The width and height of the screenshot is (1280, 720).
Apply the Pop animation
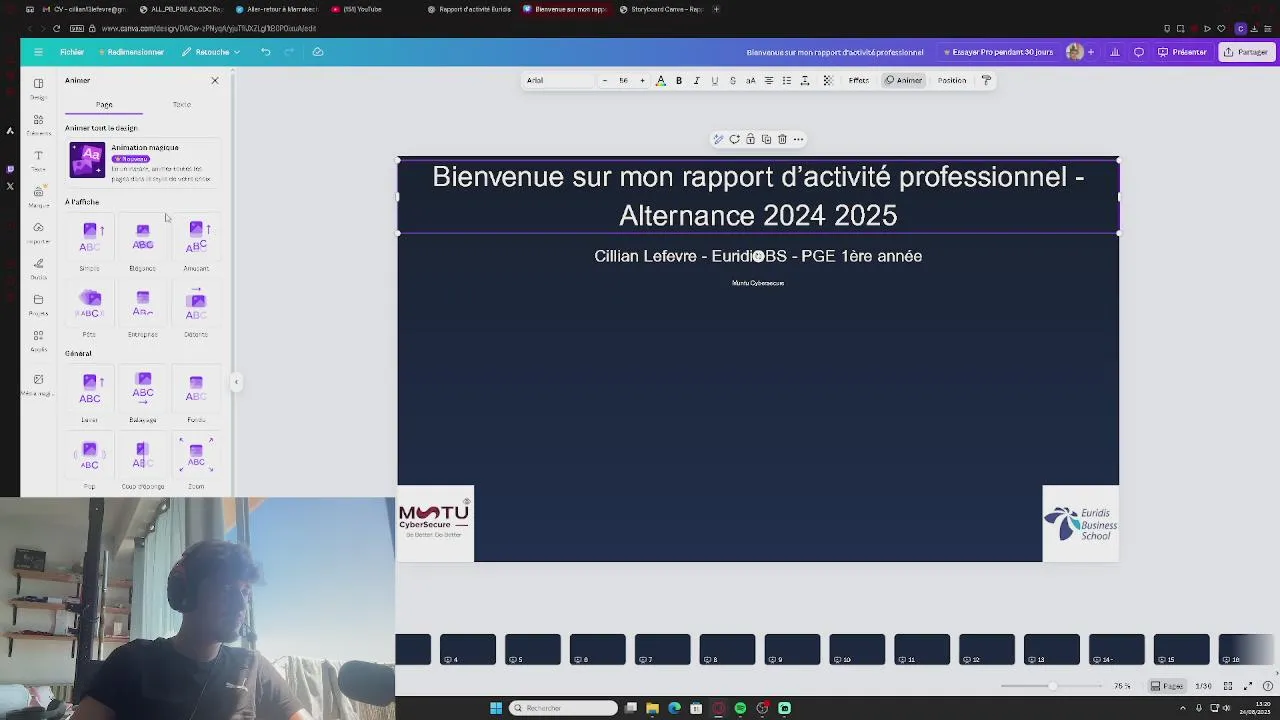click(x=90, y=463)
